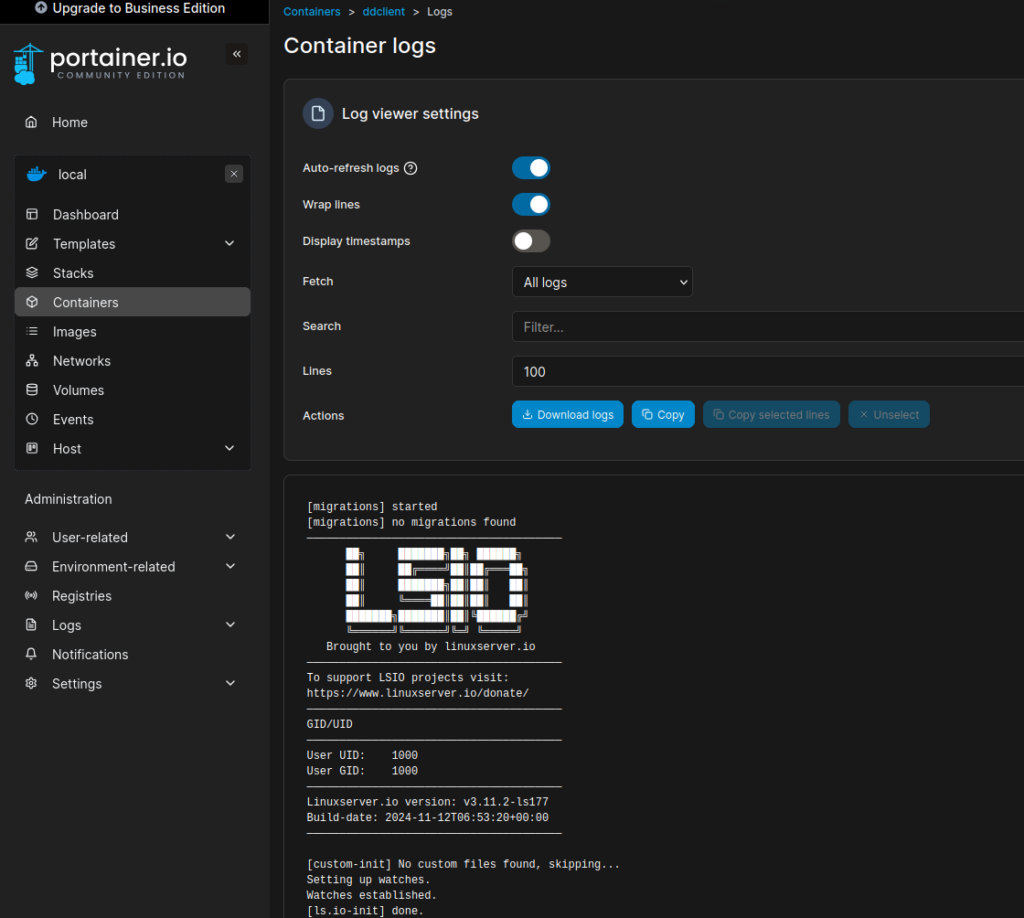Click the Events clock icon
Viewport: 1024px width, 918px height.
pyautogui.click(x=31, y=419)
